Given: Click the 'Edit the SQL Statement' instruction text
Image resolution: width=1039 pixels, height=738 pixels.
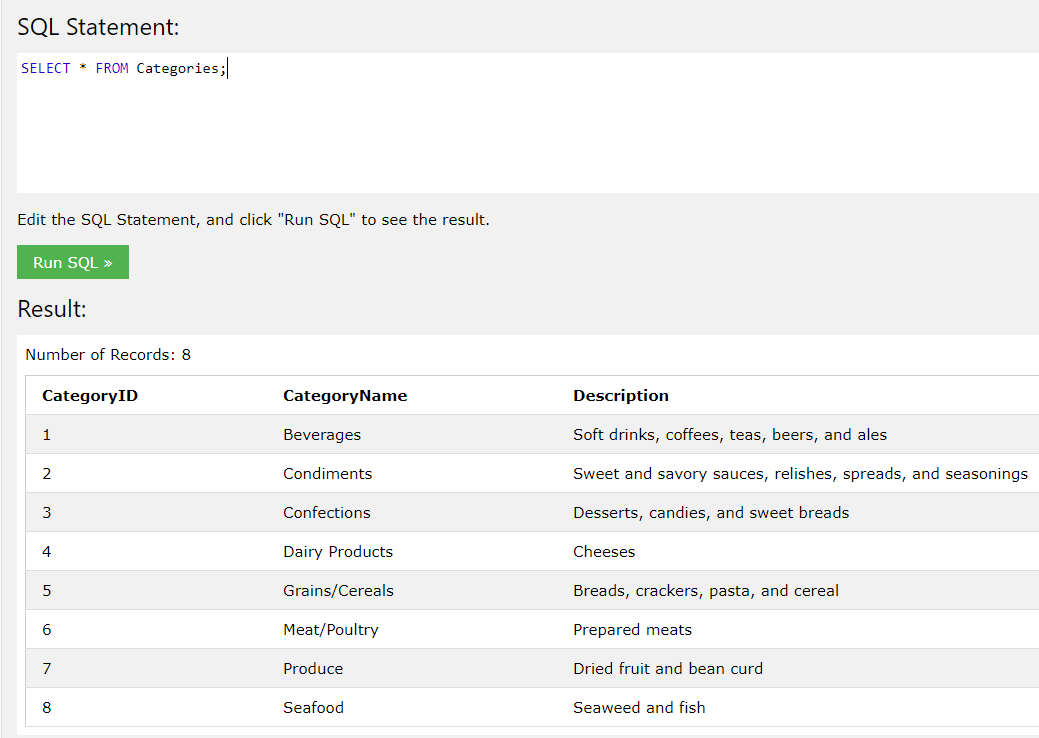Looking at the screenshot, I should click(253, 220).
